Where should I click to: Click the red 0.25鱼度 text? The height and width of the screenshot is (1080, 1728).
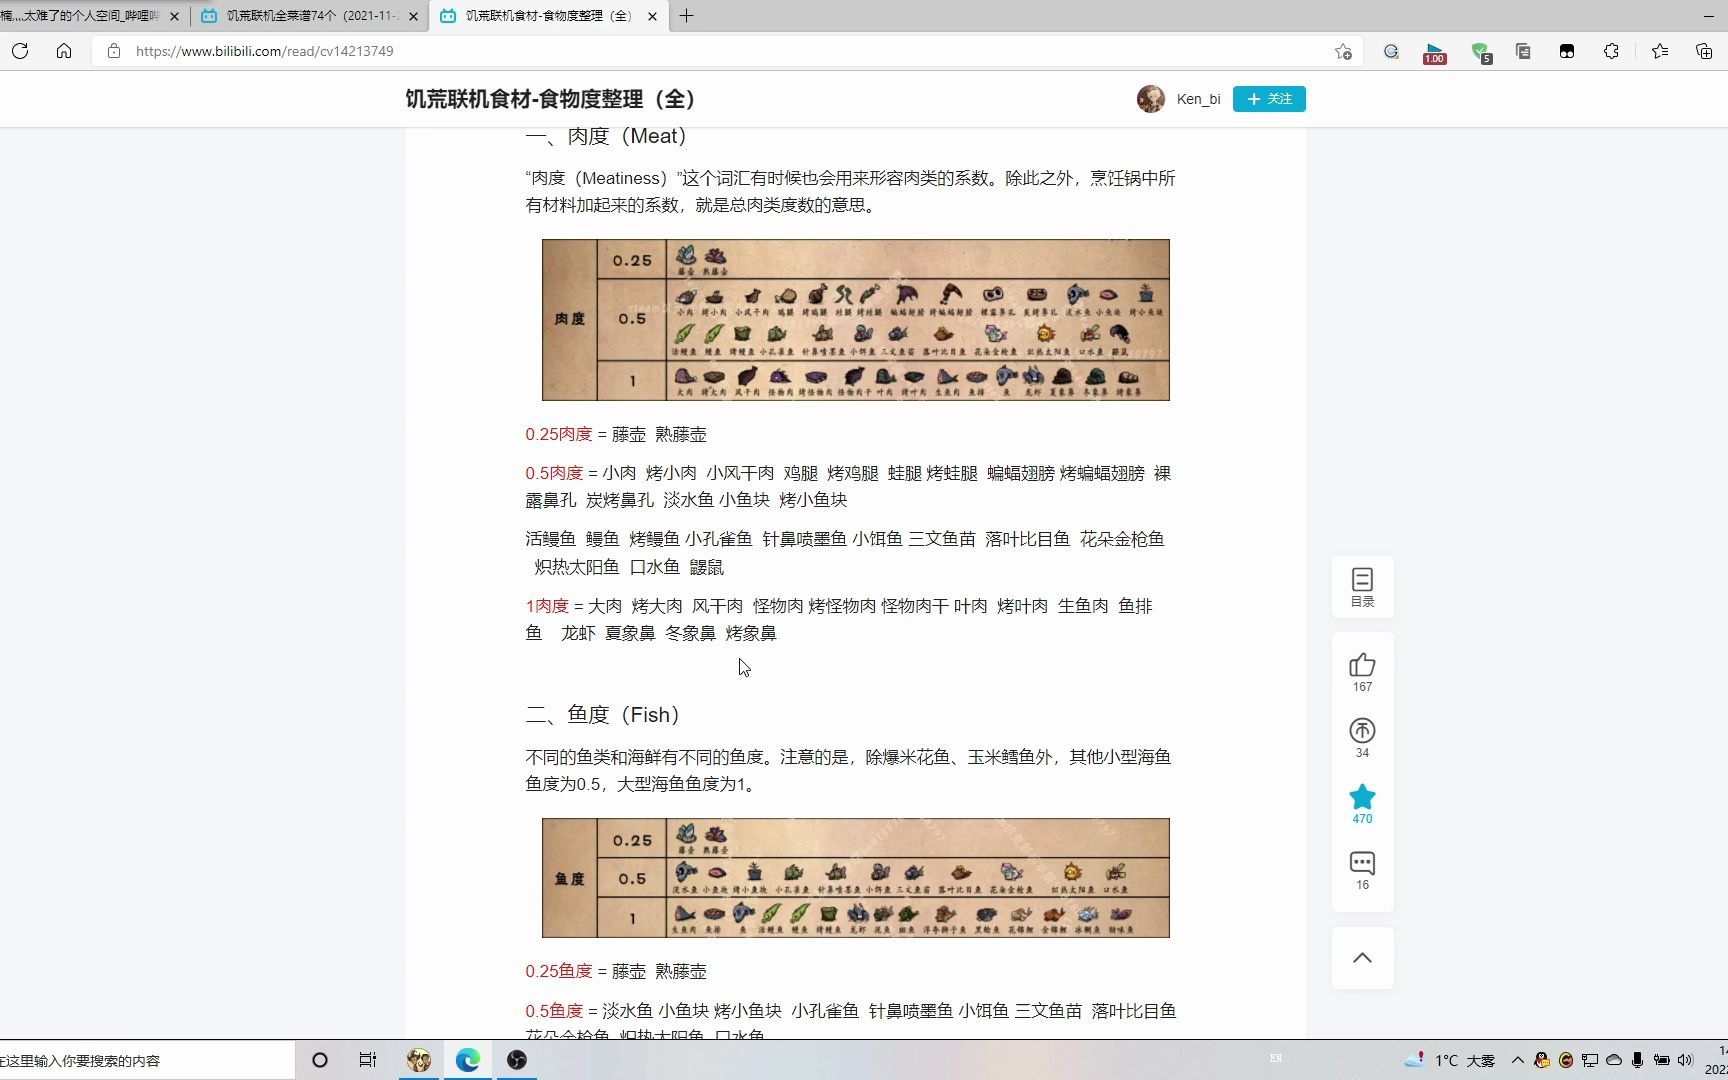pyautogui.click(x=559, y=971)
